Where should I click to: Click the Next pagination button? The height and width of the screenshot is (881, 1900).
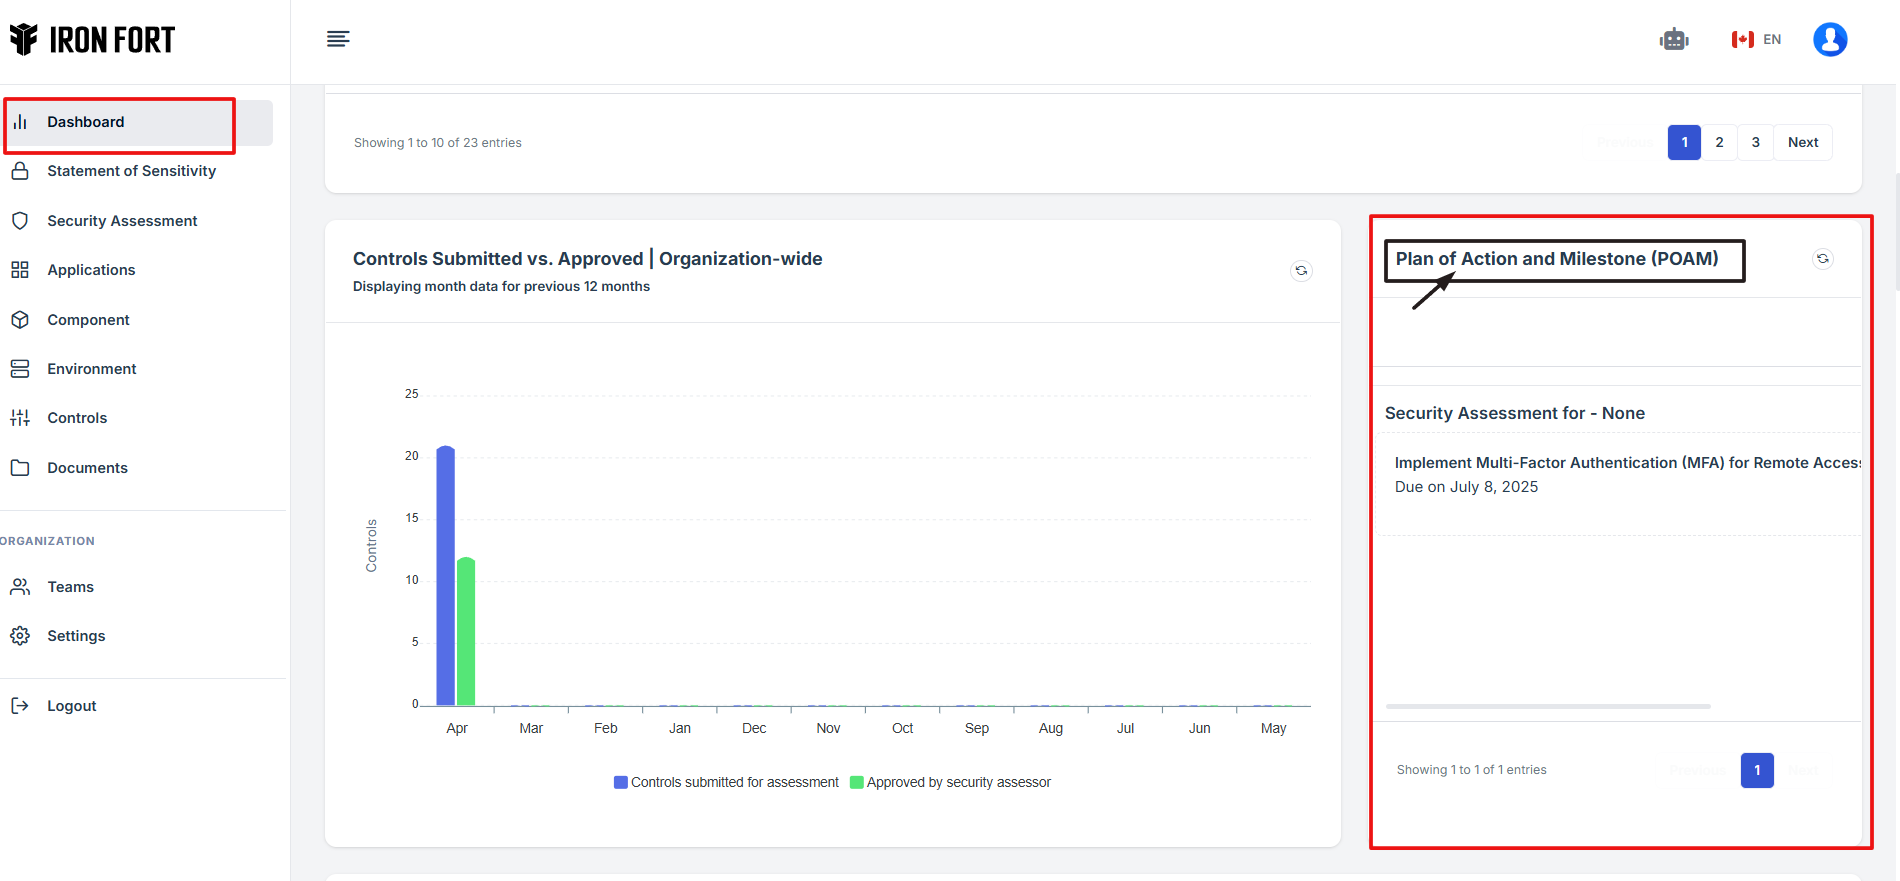1802,142
